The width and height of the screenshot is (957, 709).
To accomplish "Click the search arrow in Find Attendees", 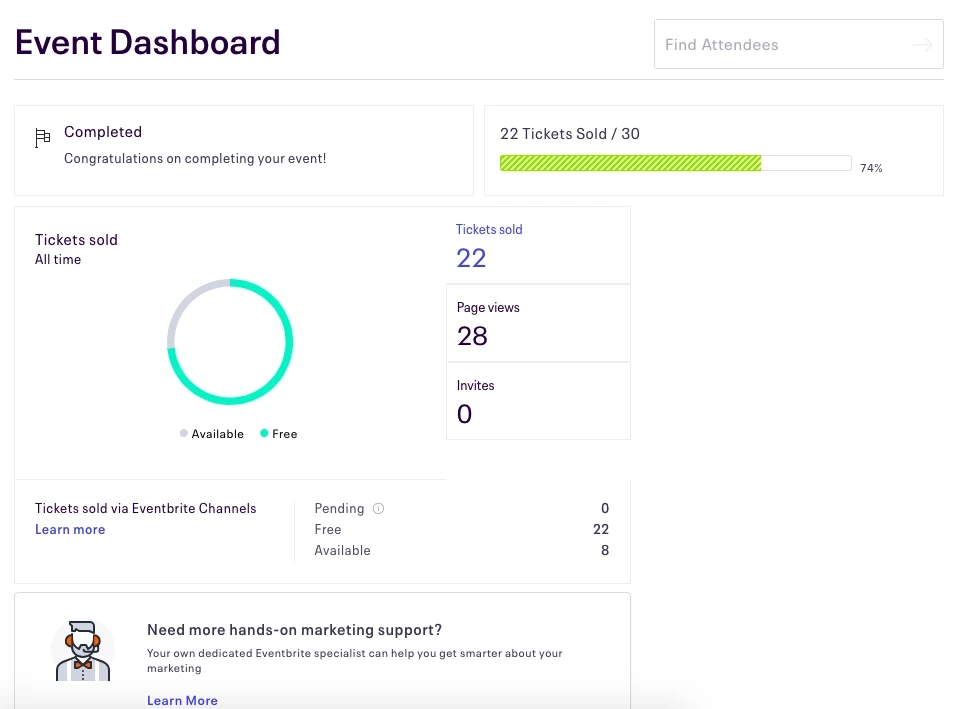I will (x=922, y=44).
